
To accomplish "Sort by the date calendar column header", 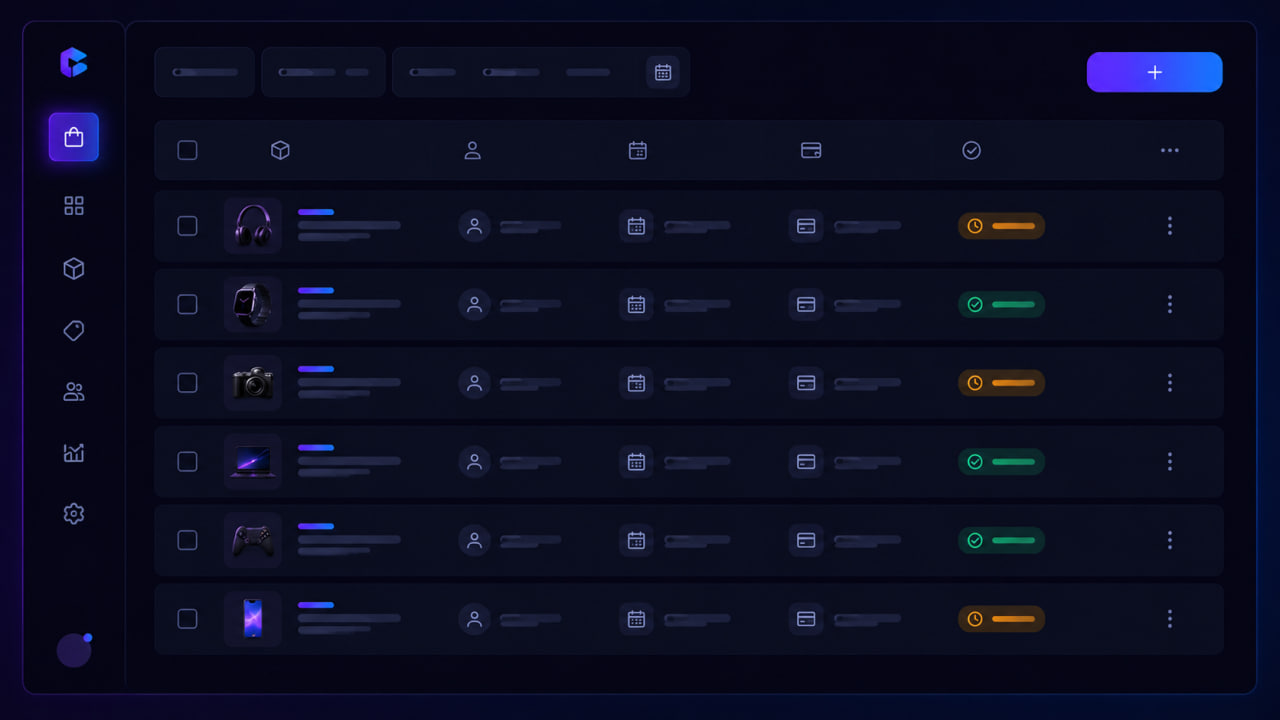I will click(638, 150).
